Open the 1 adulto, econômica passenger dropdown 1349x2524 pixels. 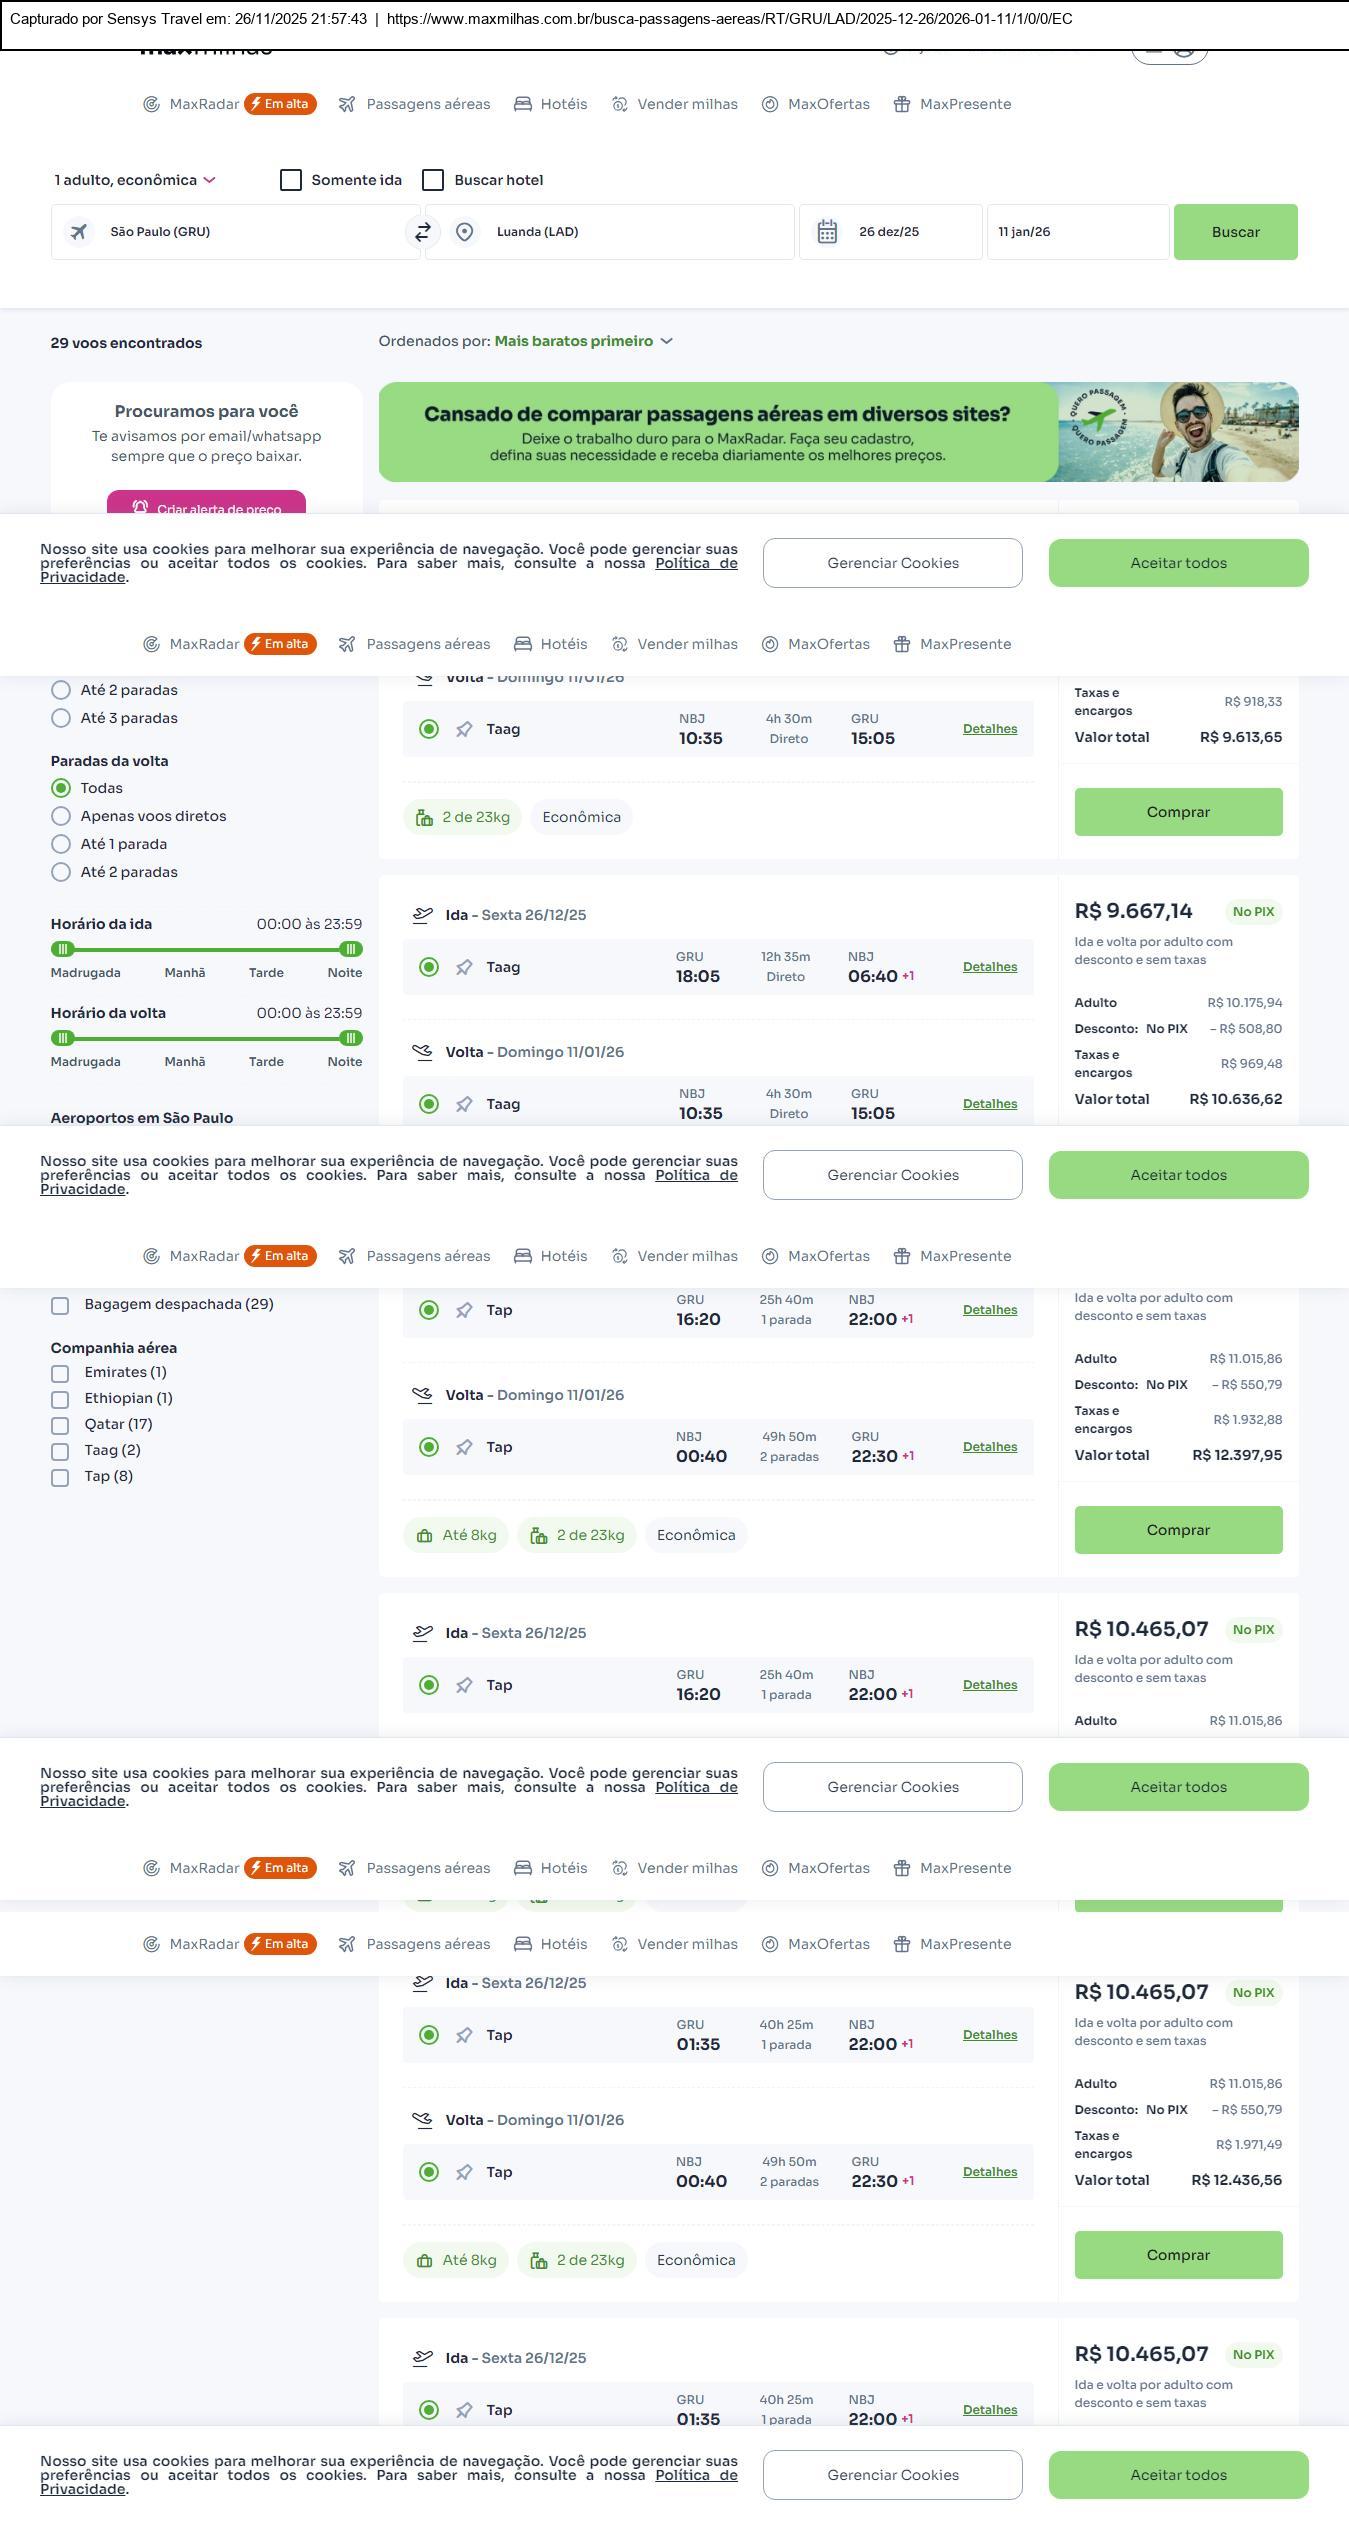click(x=135, y=180)
